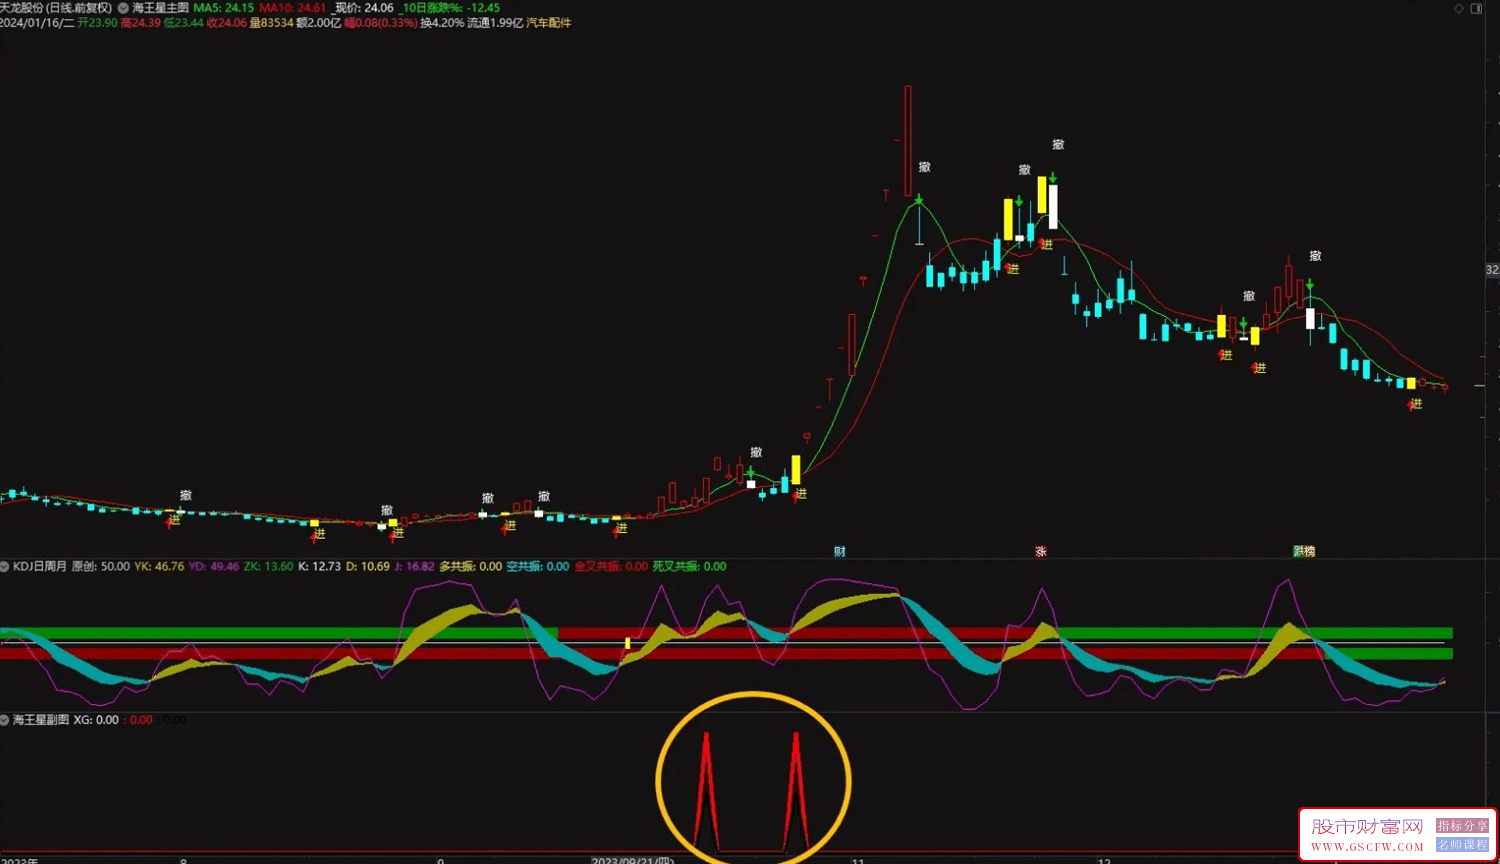Click the MA5: 24.15 value

(224, 7)
